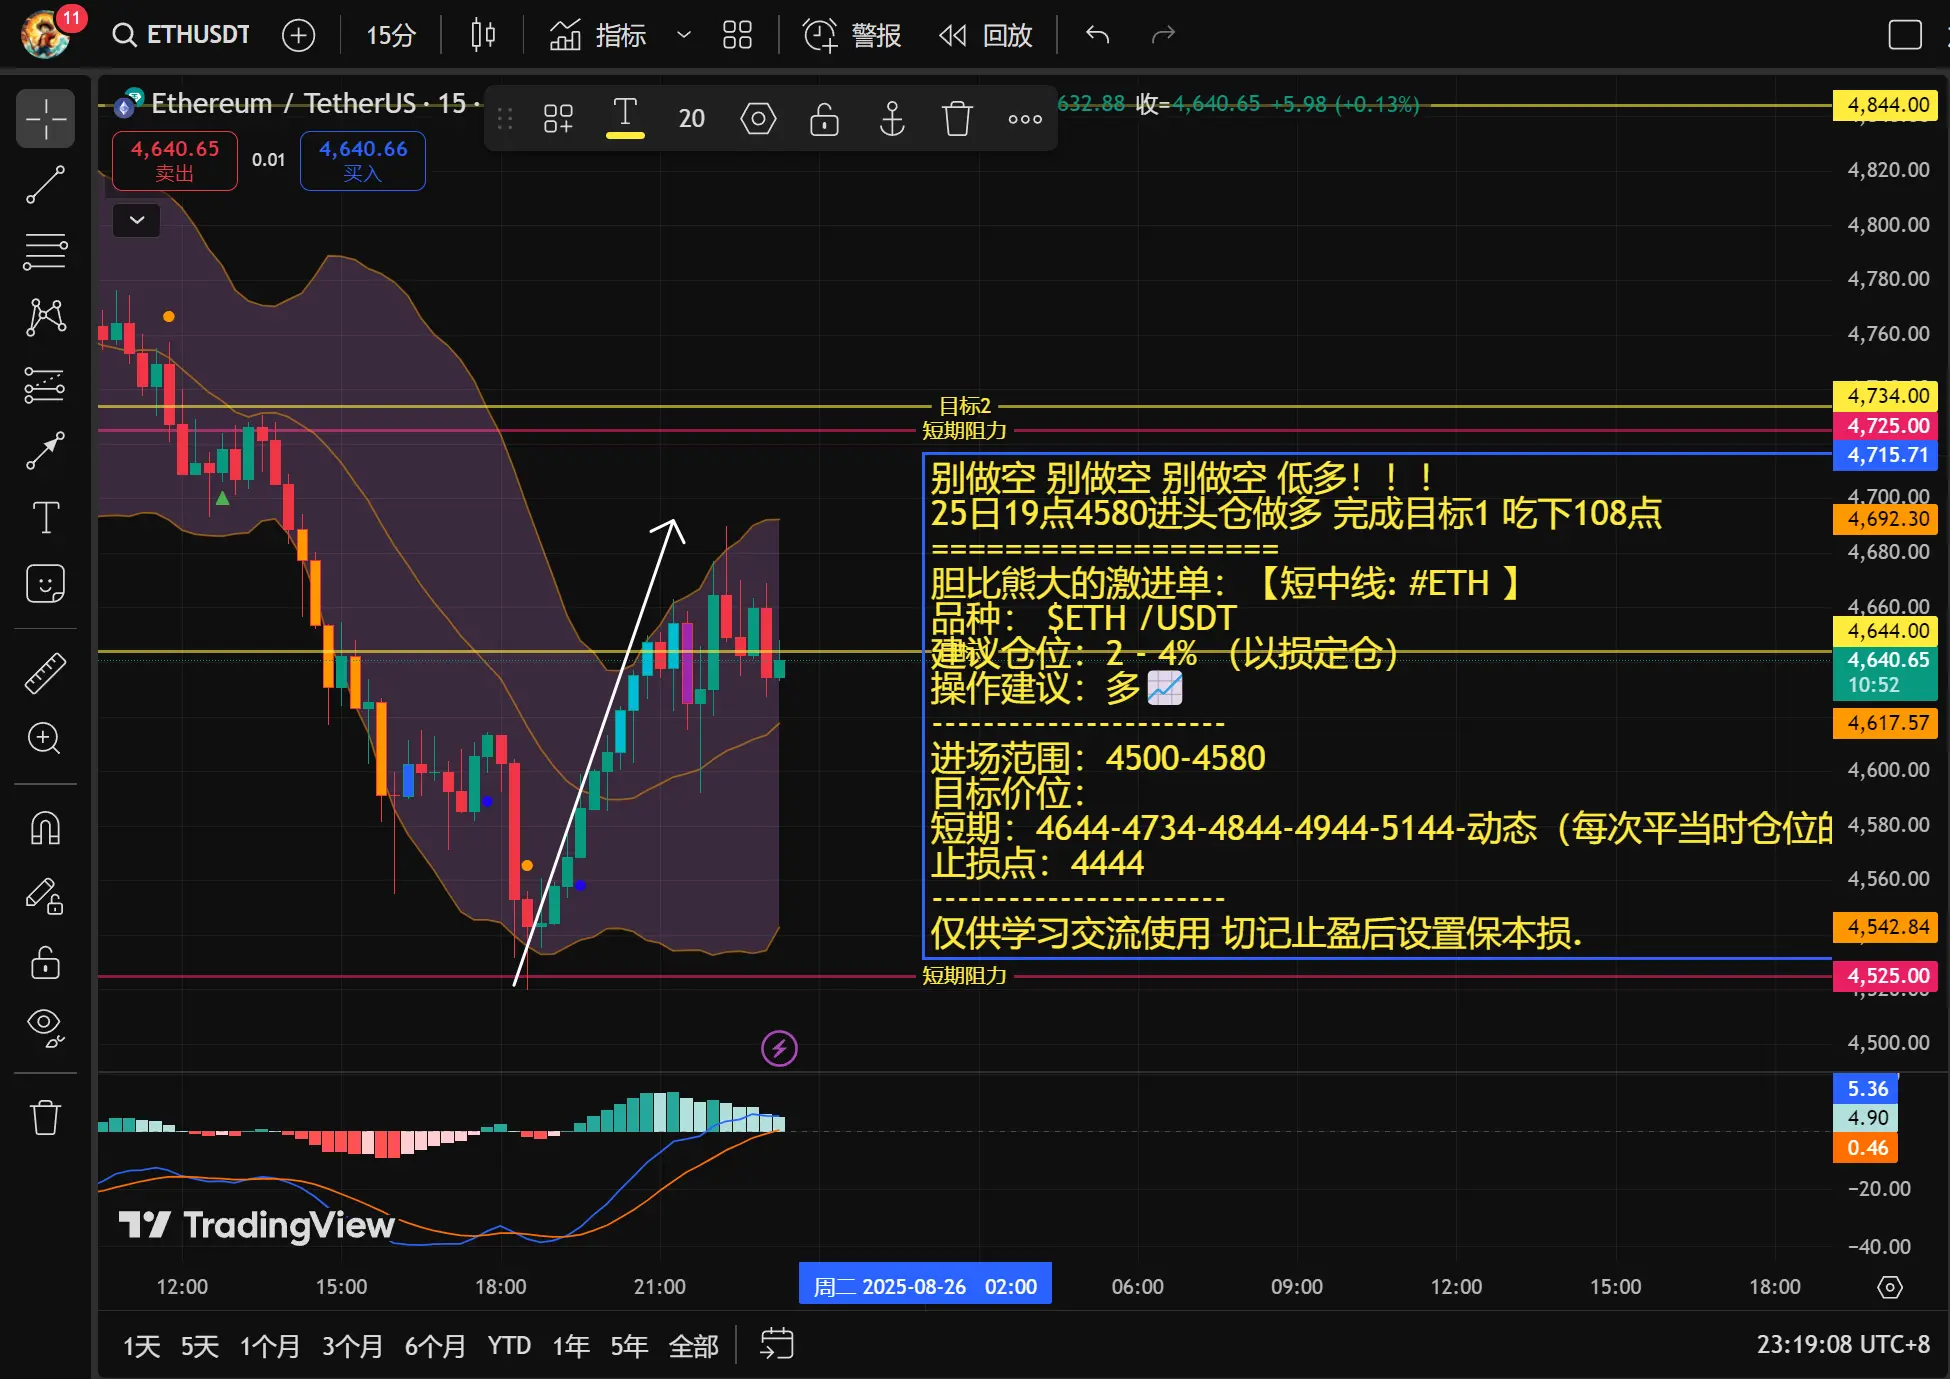Grab the floating toolbar drag handle
Viewport: 1950px width, 1379px height.
pyautogui.click(x=505, y=119)
